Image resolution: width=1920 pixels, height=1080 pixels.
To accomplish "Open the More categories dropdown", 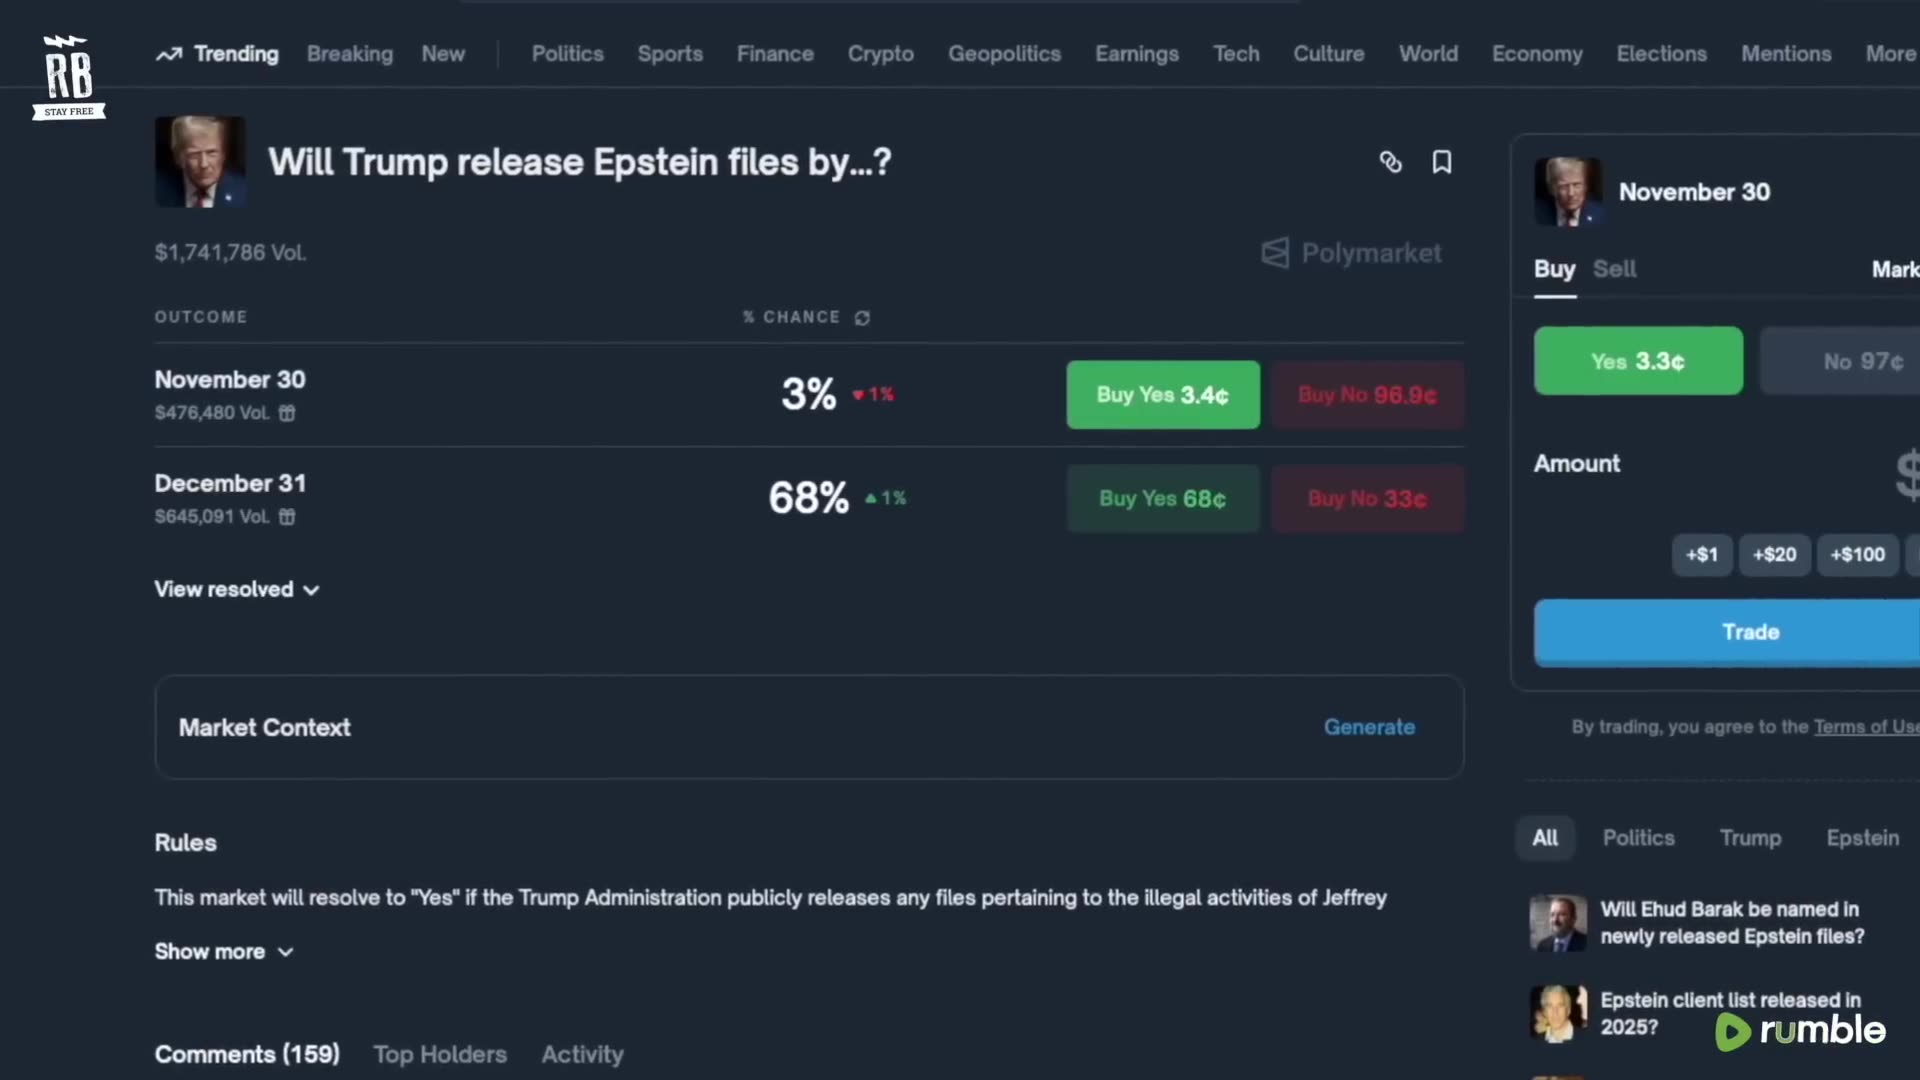I will pyautogui.click(x=1889, y=54).
